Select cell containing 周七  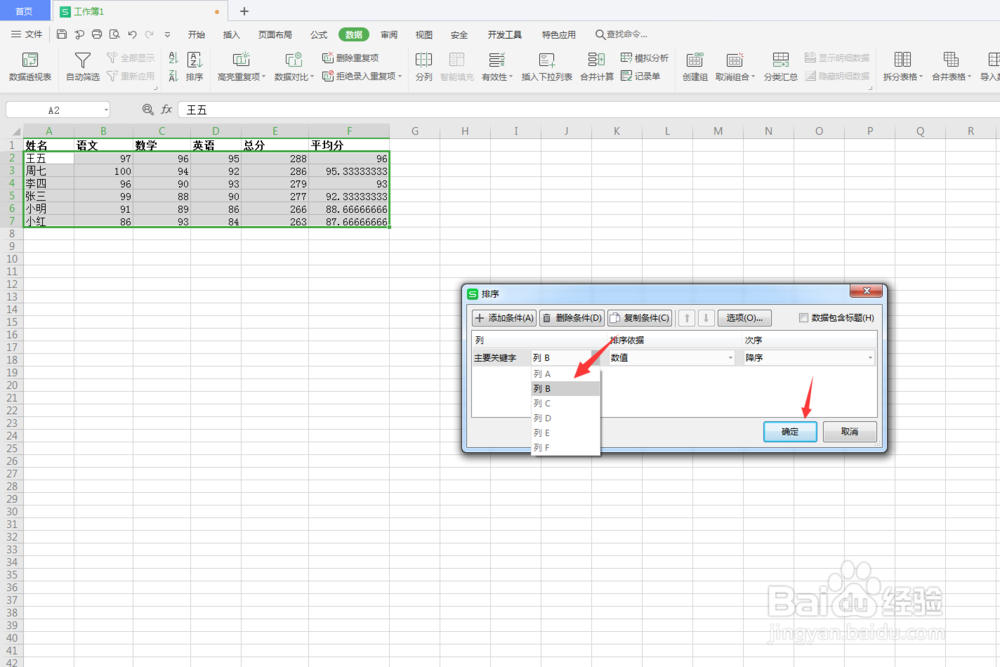point(48,171)
